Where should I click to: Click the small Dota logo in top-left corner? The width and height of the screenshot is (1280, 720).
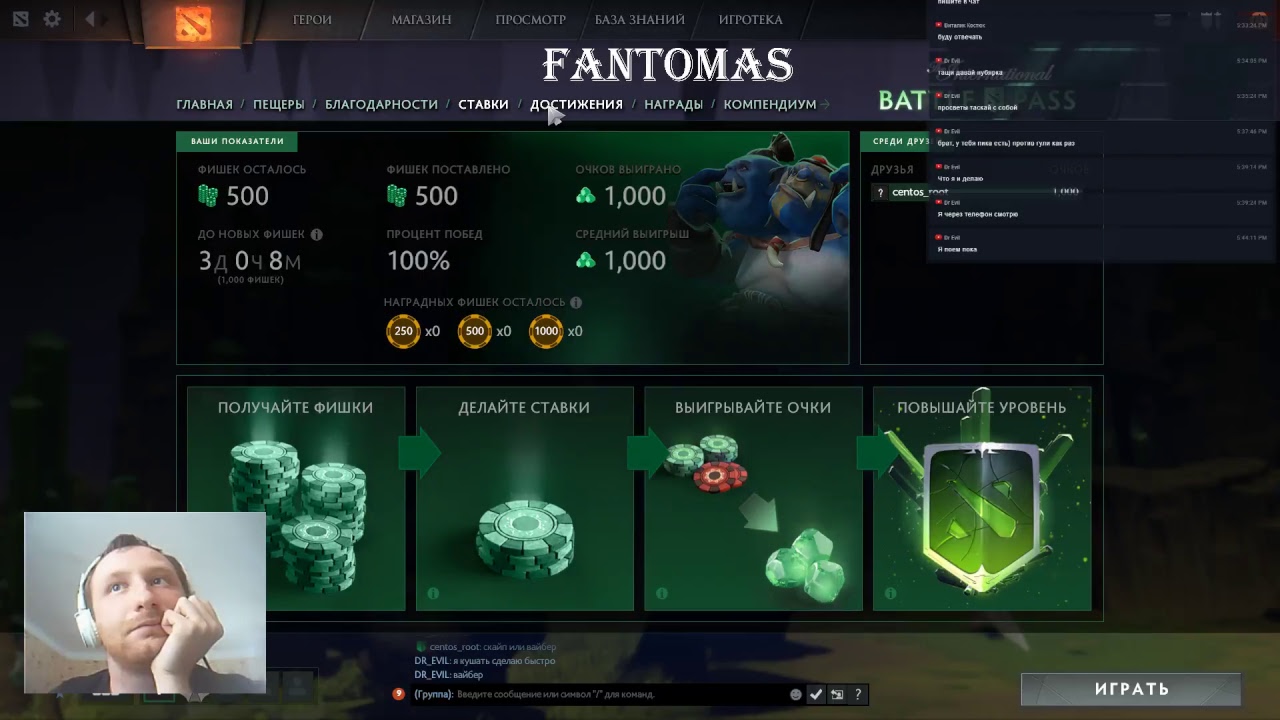(x=20, y=19)
